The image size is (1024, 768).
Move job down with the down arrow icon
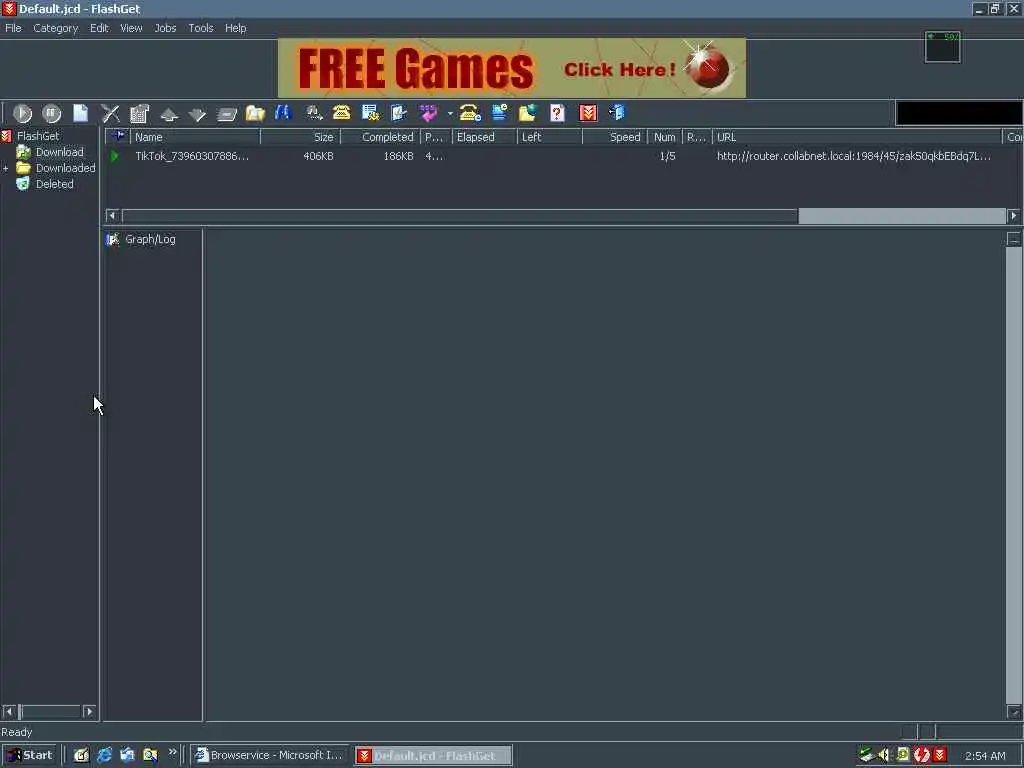tap(197, 115)
